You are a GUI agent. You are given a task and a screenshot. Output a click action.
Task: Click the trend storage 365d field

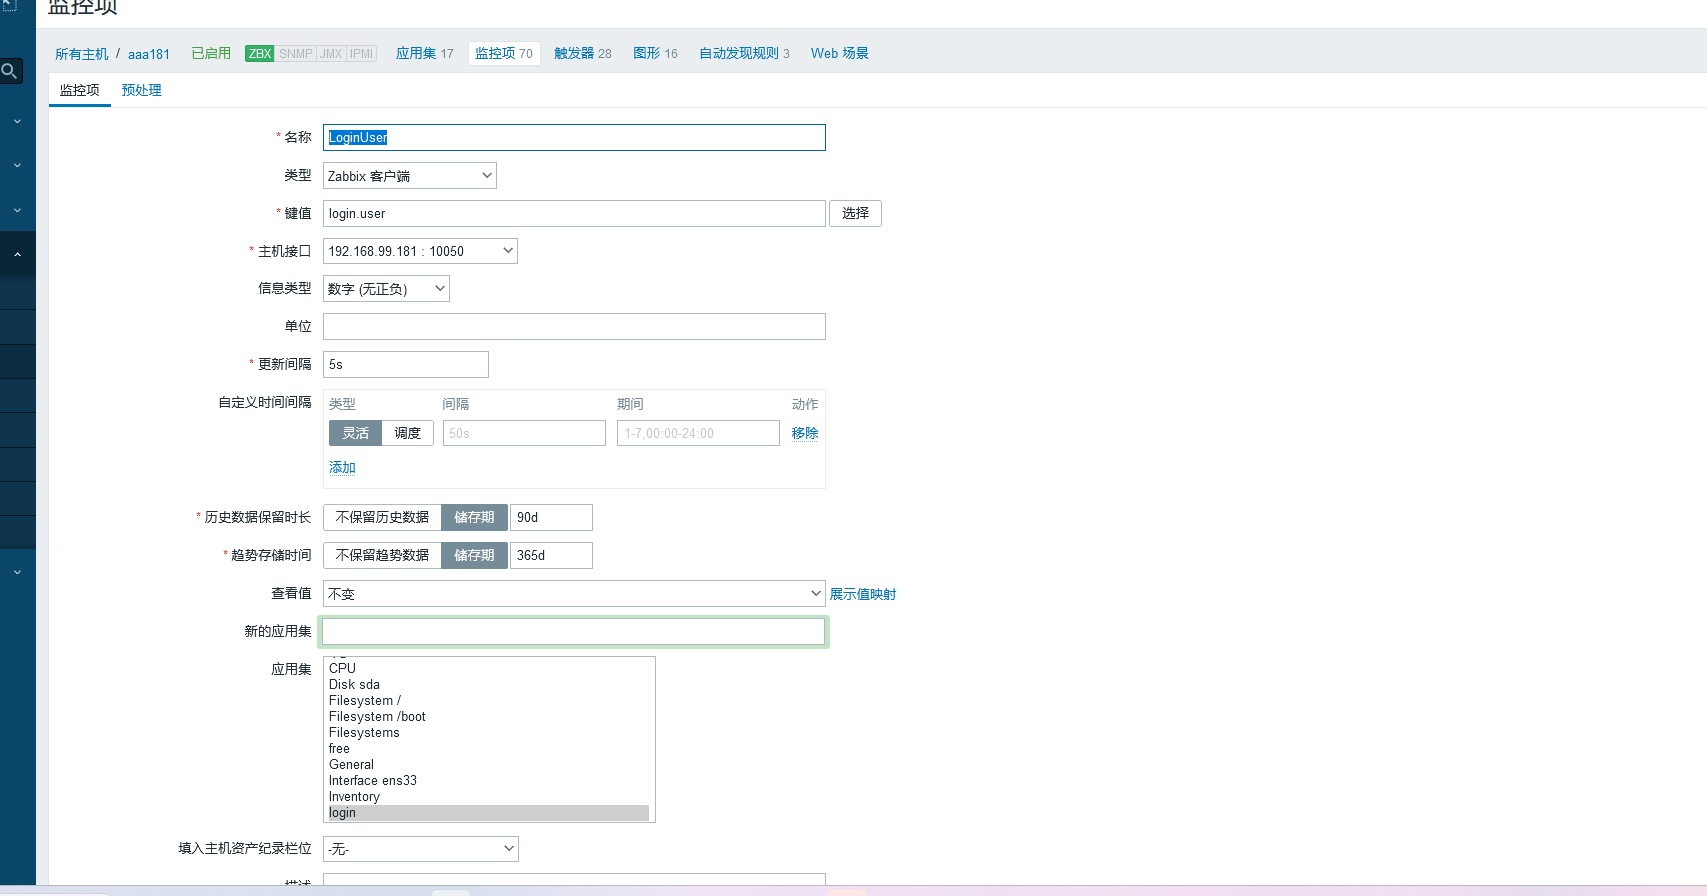[552, 555]
